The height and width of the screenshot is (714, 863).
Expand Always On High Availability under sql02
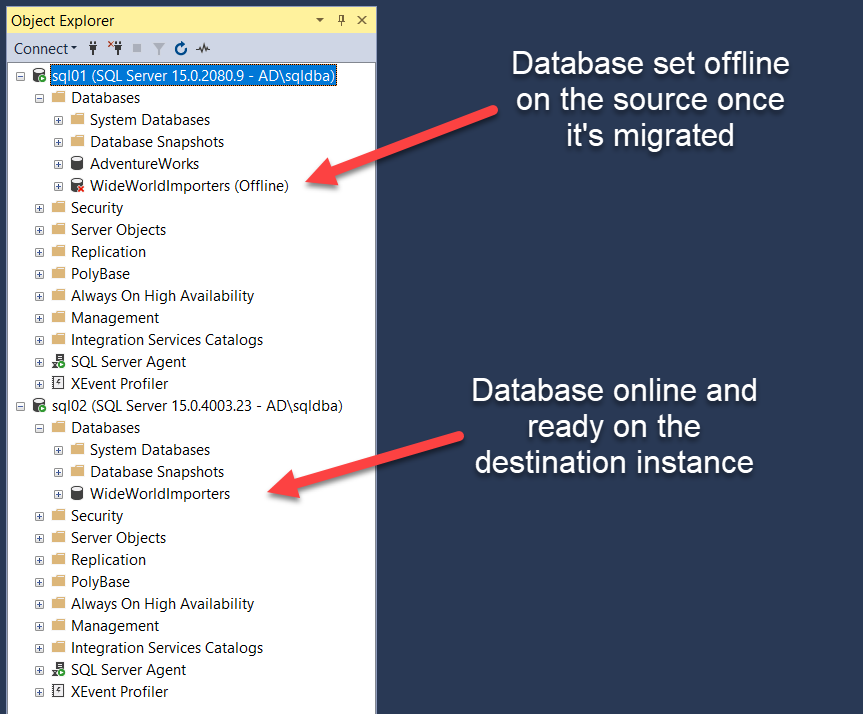click(39, 605)
